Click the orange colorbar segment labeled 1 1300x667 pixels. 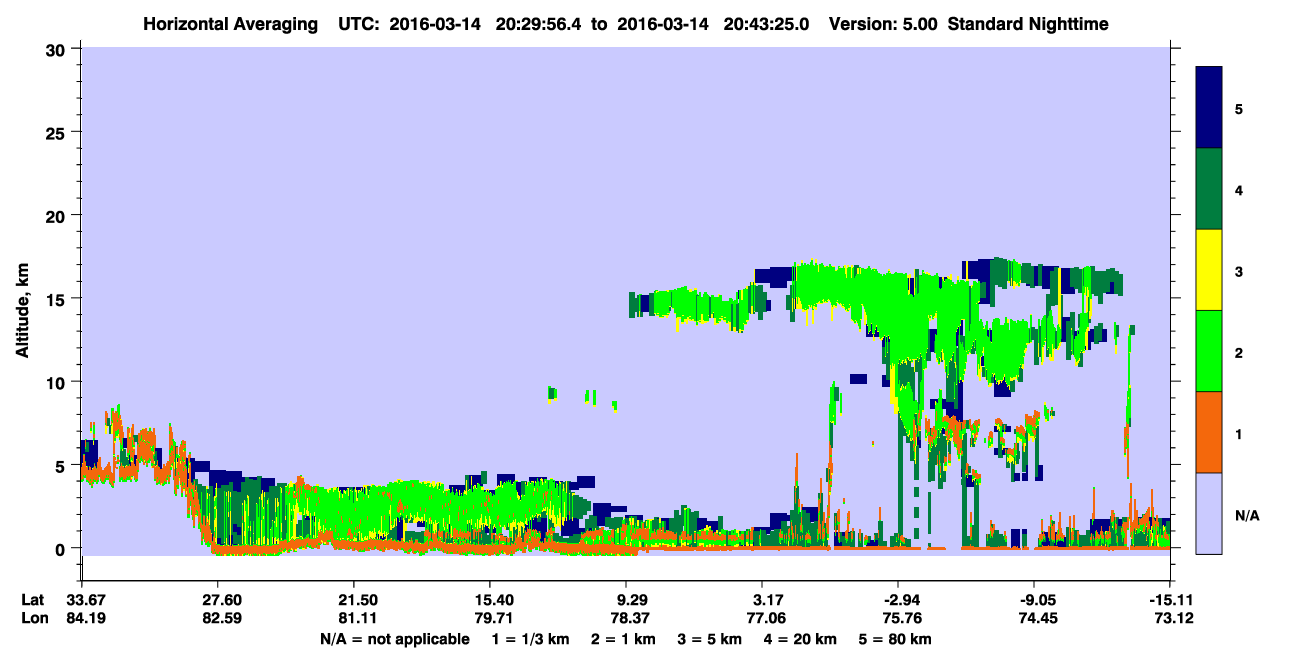[x=1209, y=432]
